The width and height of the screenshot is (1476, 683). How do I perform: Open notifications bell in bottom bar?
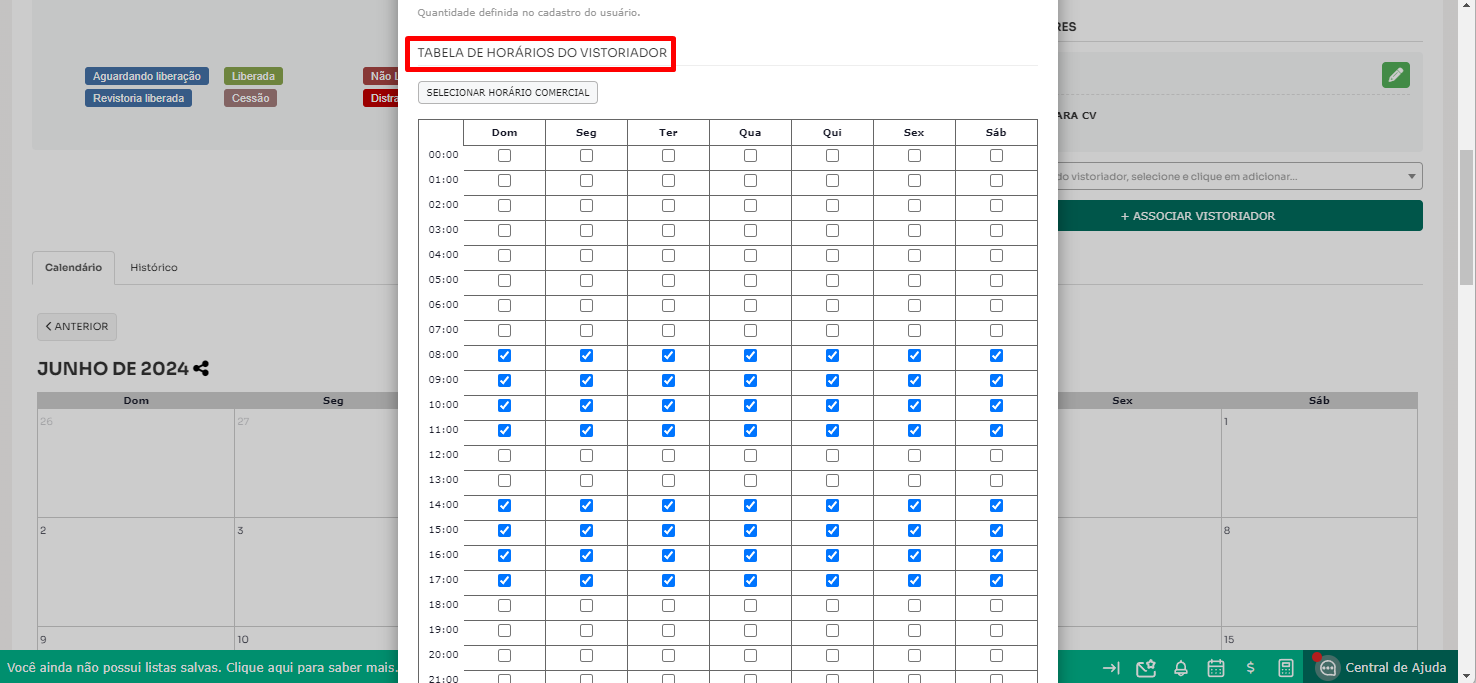pos(1181,668)
